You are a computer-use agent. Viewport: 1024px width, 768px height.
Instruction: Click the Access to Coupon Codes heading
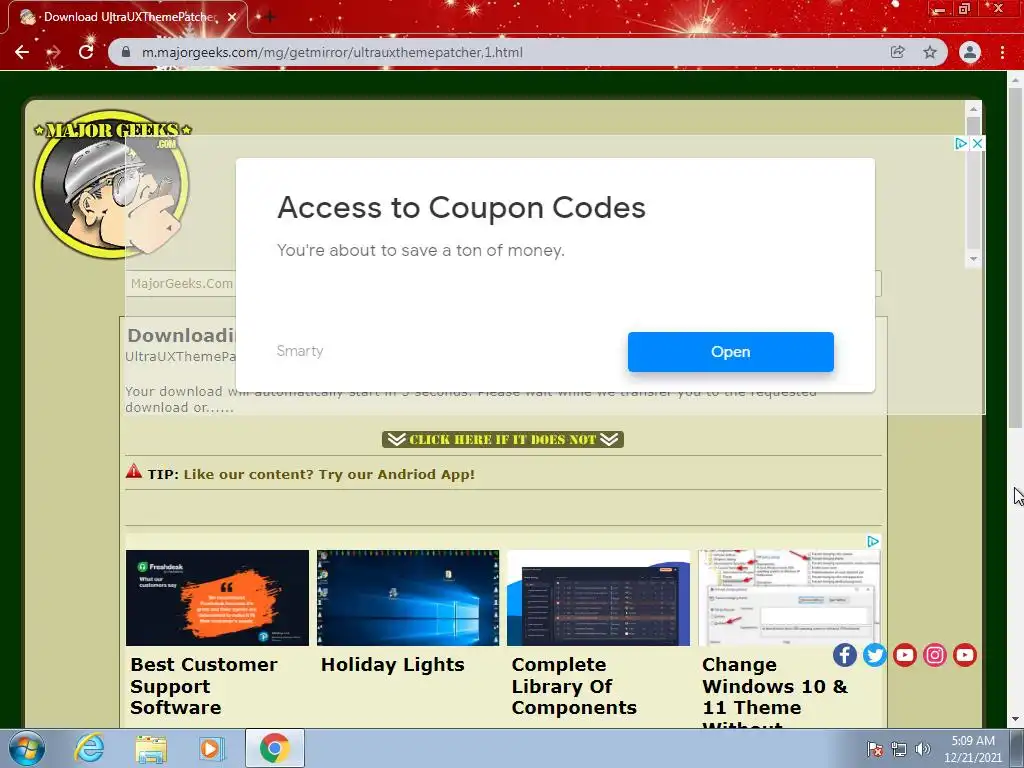(x=461, y=208)
